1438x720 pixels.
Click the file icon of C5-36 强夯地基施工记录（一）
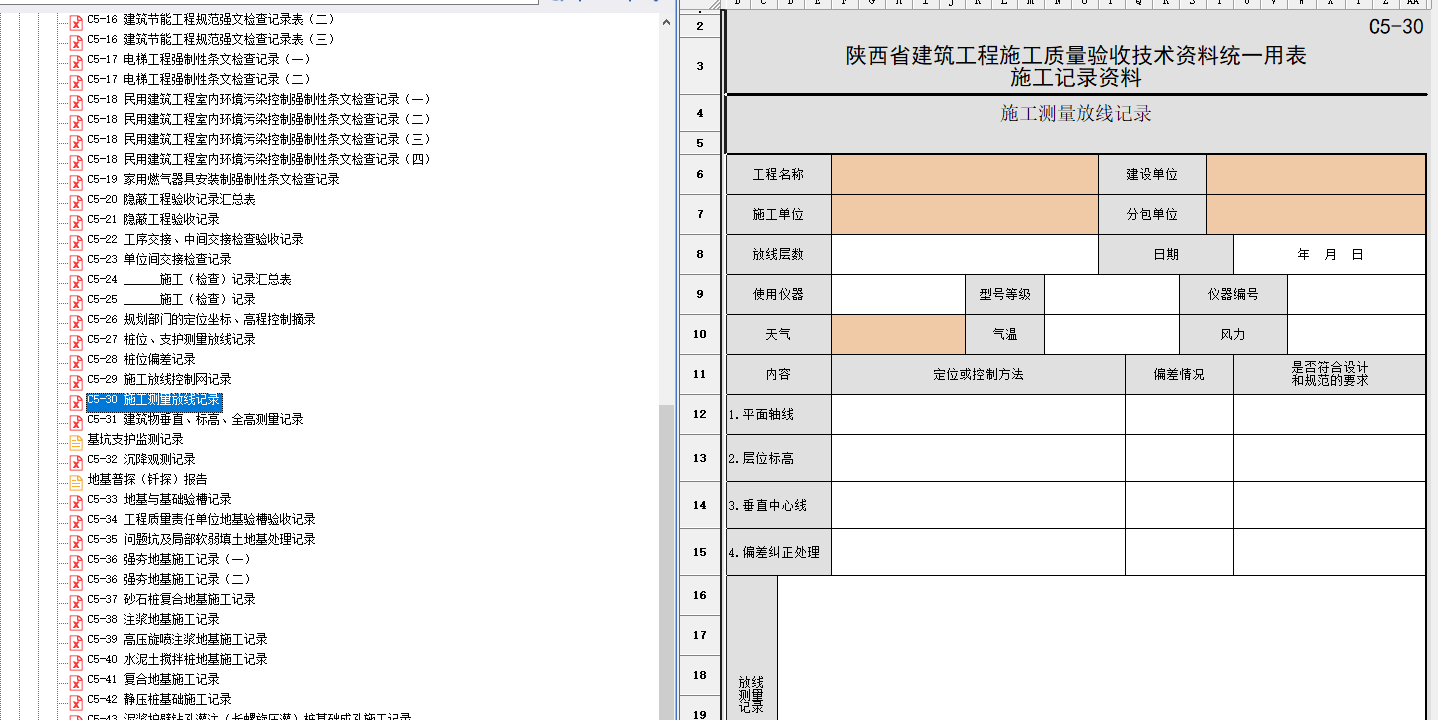pyautogui.click(x=76, y=561)
